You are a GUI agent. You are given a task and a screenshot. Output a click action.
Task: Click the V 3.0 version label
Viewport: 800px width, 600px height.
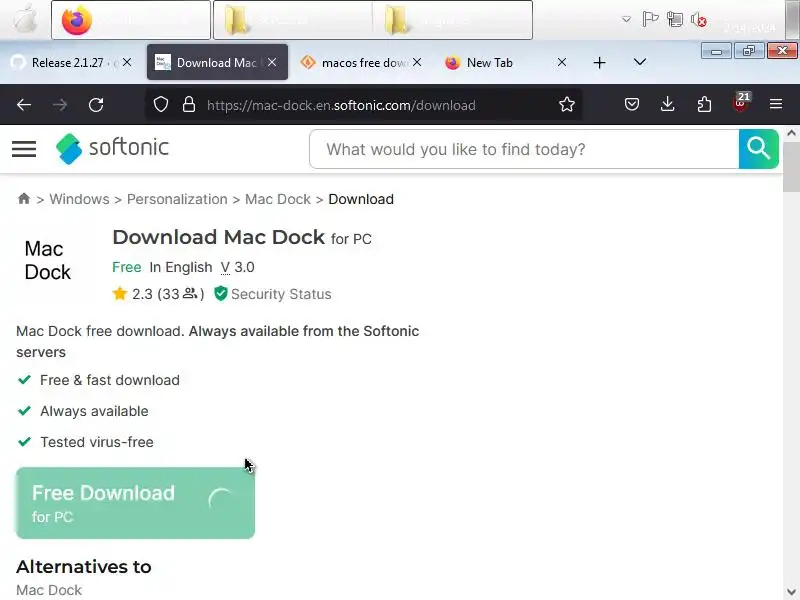coord(237,267)
